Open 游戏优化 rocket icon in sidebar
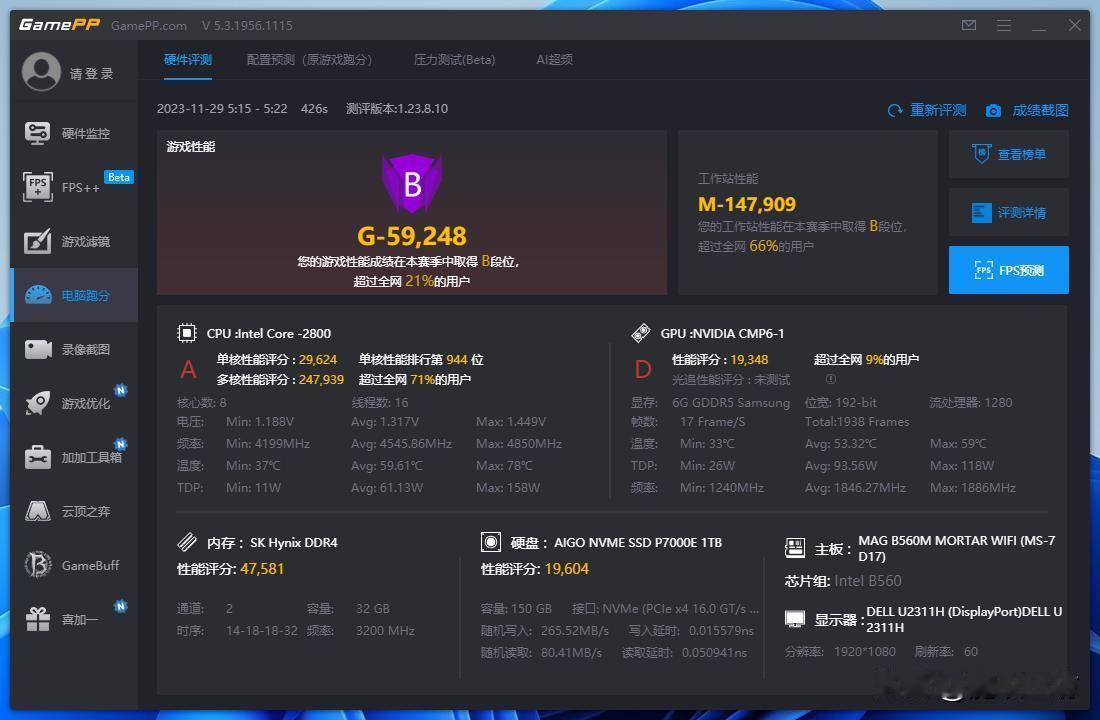This screenshot has height=720, width=1100. pos(38,404)
